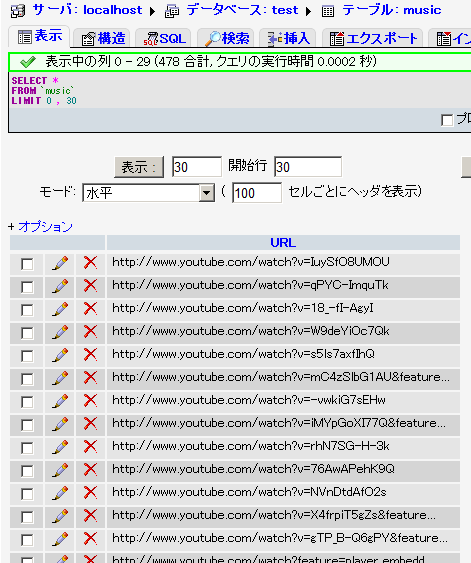Delete row with URL containing gTP_B-Q6gPY
Screen dimensions: 471x563
90,539
